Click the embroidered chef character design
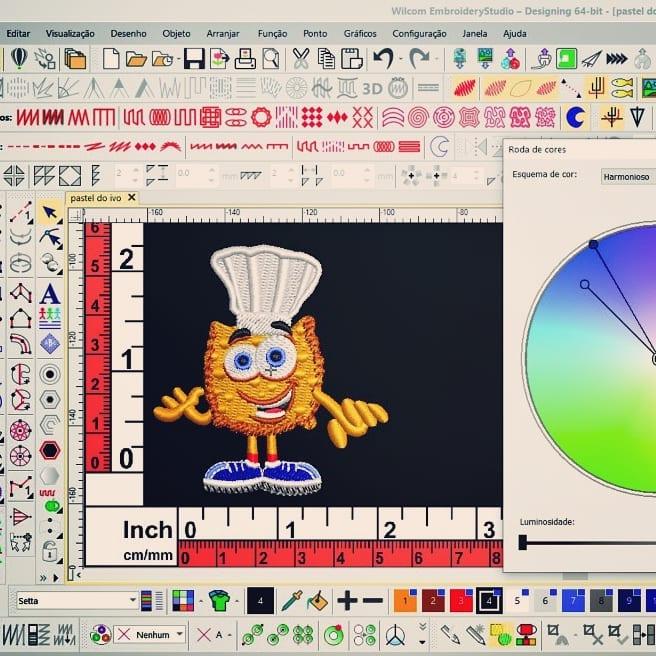656x656 pixels. click(x=270, y=370)
